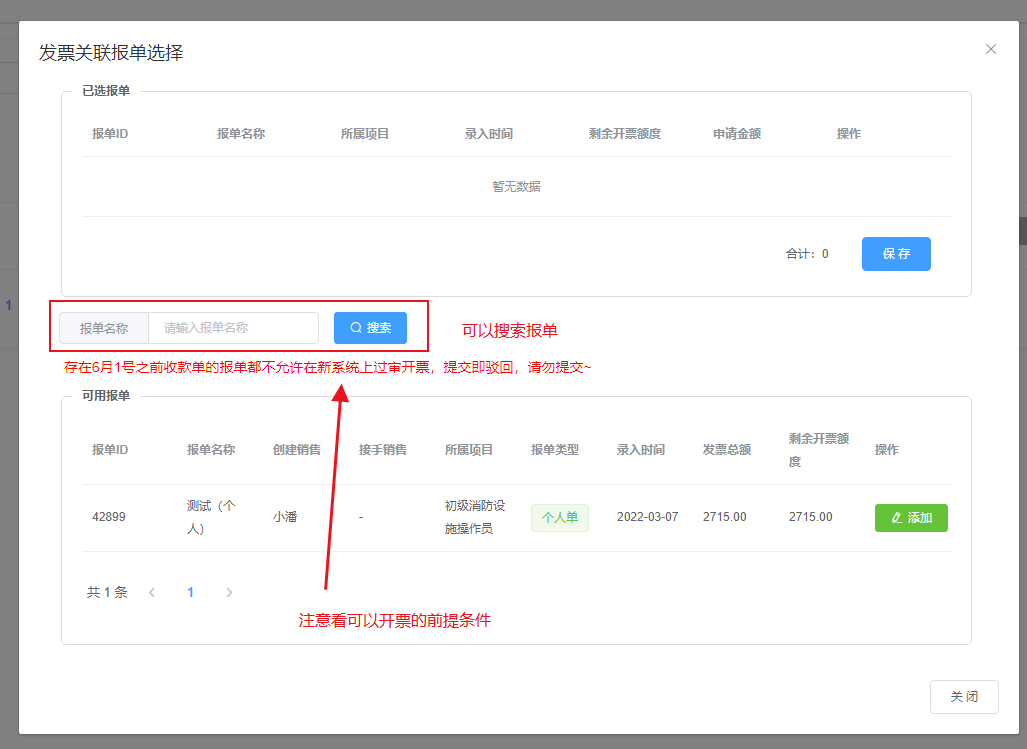Select the report ID 42899 cell
Viewport: 1027px width, 749px height.
[109, 517]
